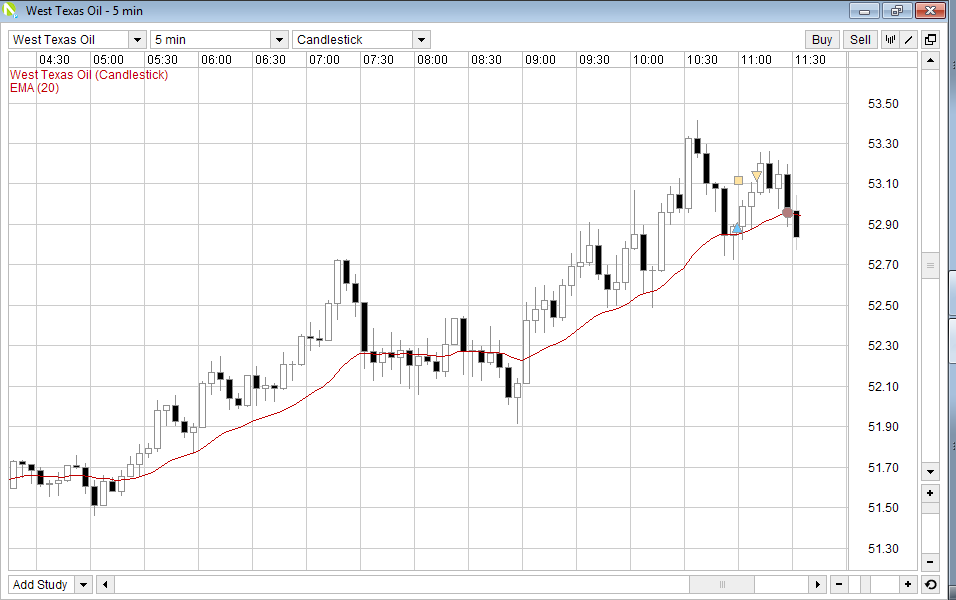
Task: Click the round brown marker on EMA line
Action: (787, 213)
